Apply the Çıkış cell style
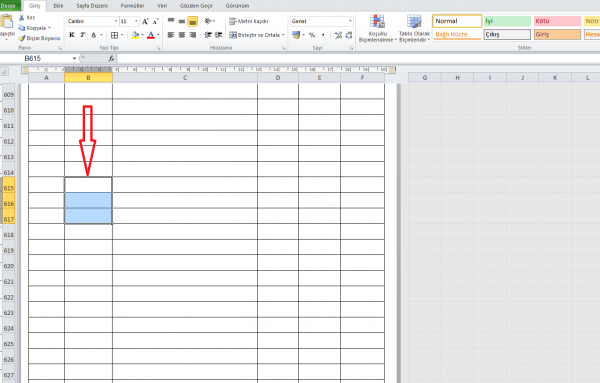This screenshot has width=600, height=383. pos(507,34)
